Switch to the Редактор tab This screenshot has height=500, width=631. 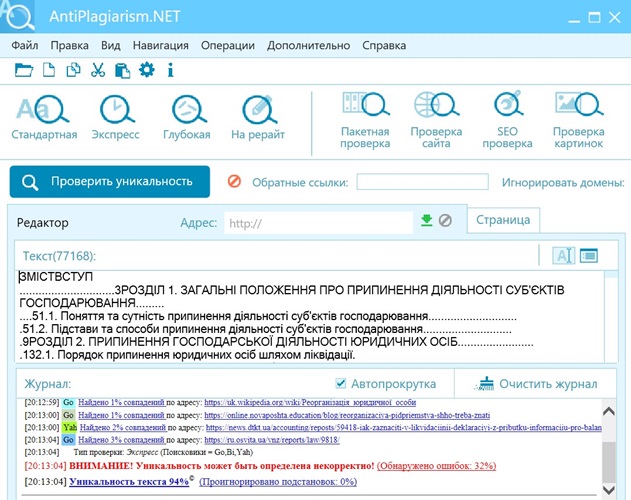(x=42, y=223)
